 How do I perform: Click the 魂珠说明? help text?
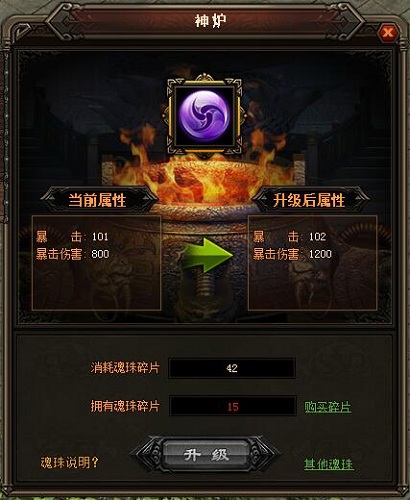pos(70,462)
